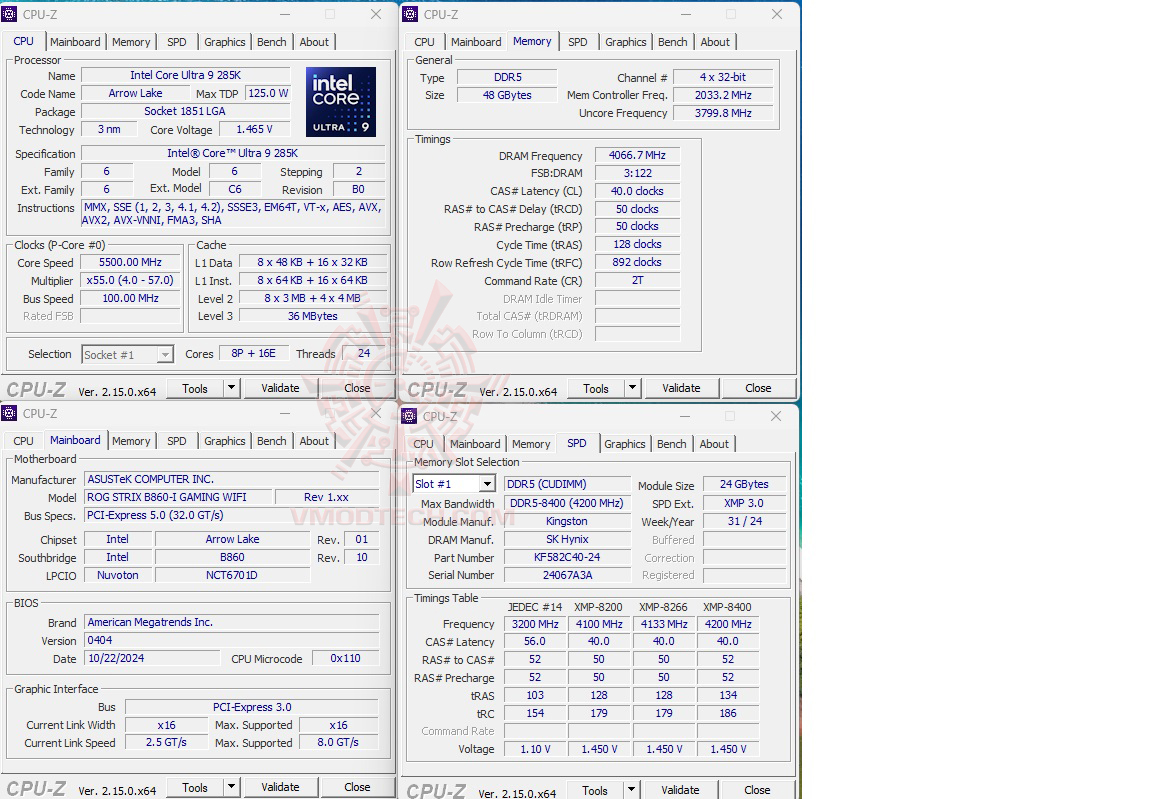Screen dimensions: 1152x799
Task: Click the BIOS date 10/22/2024 value
Action: pyautogui.click(x=152, y=658)
